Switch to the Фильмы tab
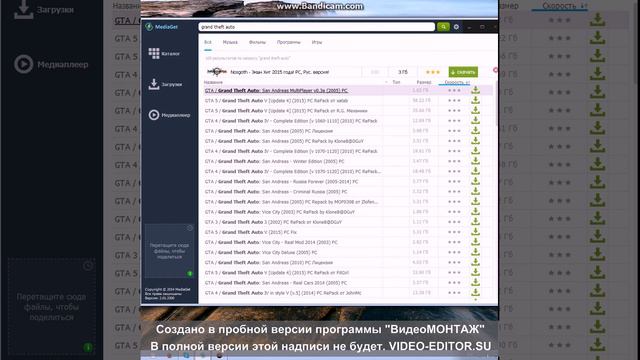This screenshot has width=640, height=360. [x=257, y=42]
